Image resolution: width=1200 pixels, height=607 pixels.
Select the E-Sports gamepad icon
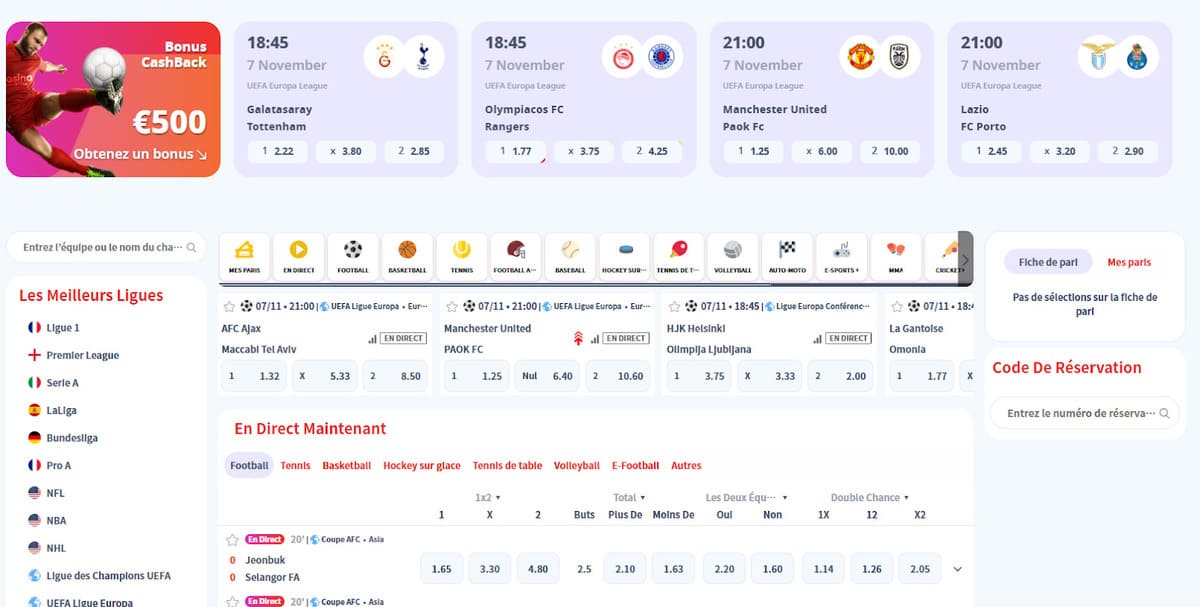pyautogui.click(x=841, y=251)
